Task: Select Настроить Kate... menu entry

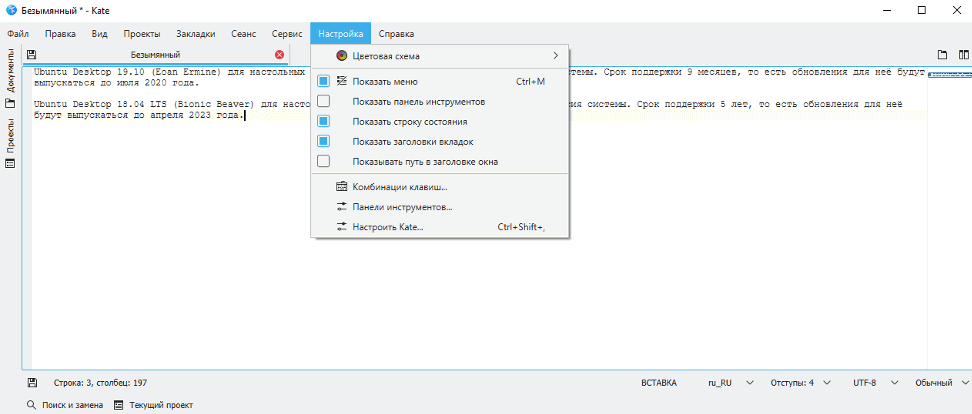Action: tap(440, 227)
